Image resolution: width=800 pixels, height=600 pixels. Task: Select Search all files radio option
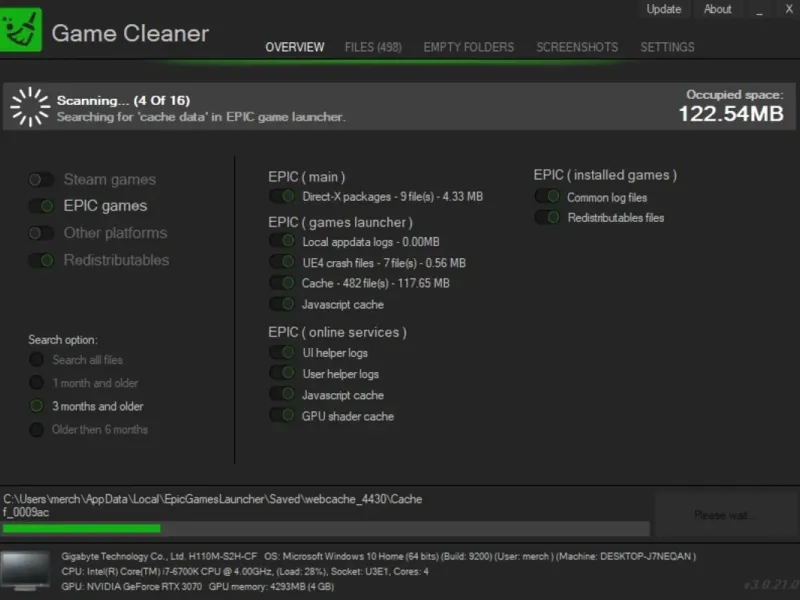(36, 360)
